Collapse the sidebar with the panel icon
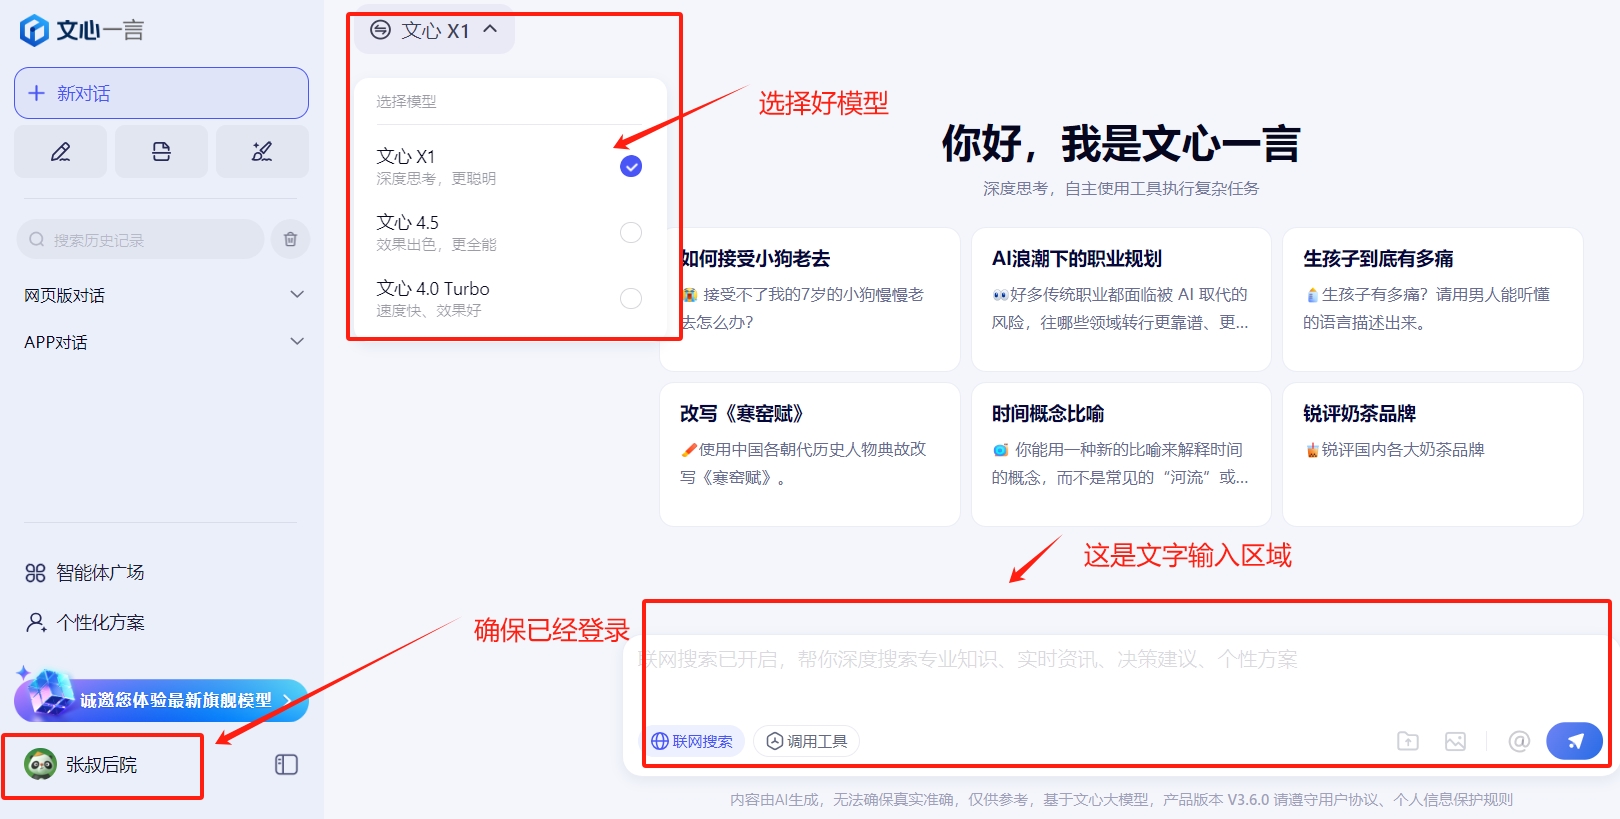 [286, 765]
